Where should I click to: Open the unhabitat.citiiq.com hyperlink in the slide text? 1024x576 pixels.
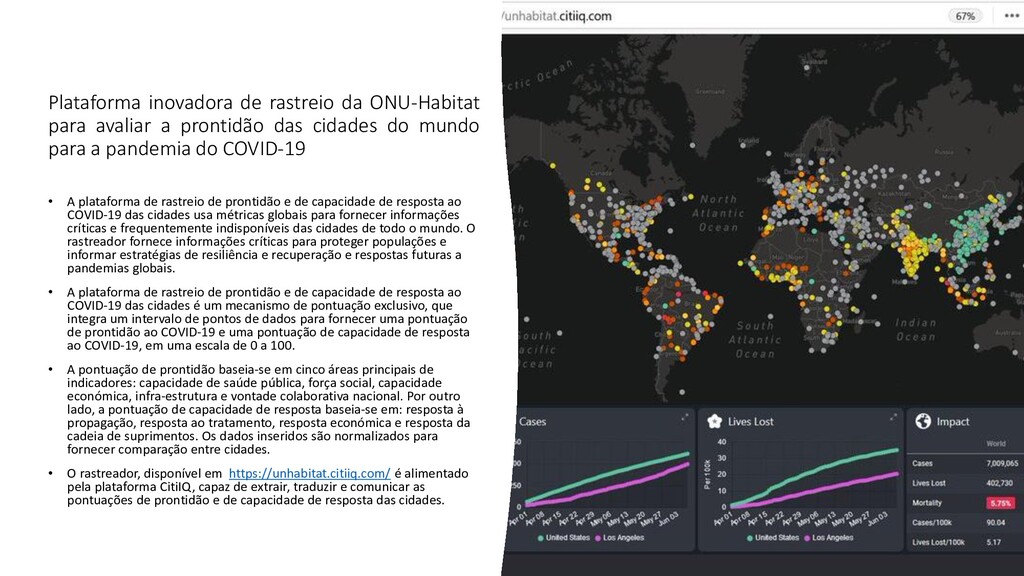[310, 473]
